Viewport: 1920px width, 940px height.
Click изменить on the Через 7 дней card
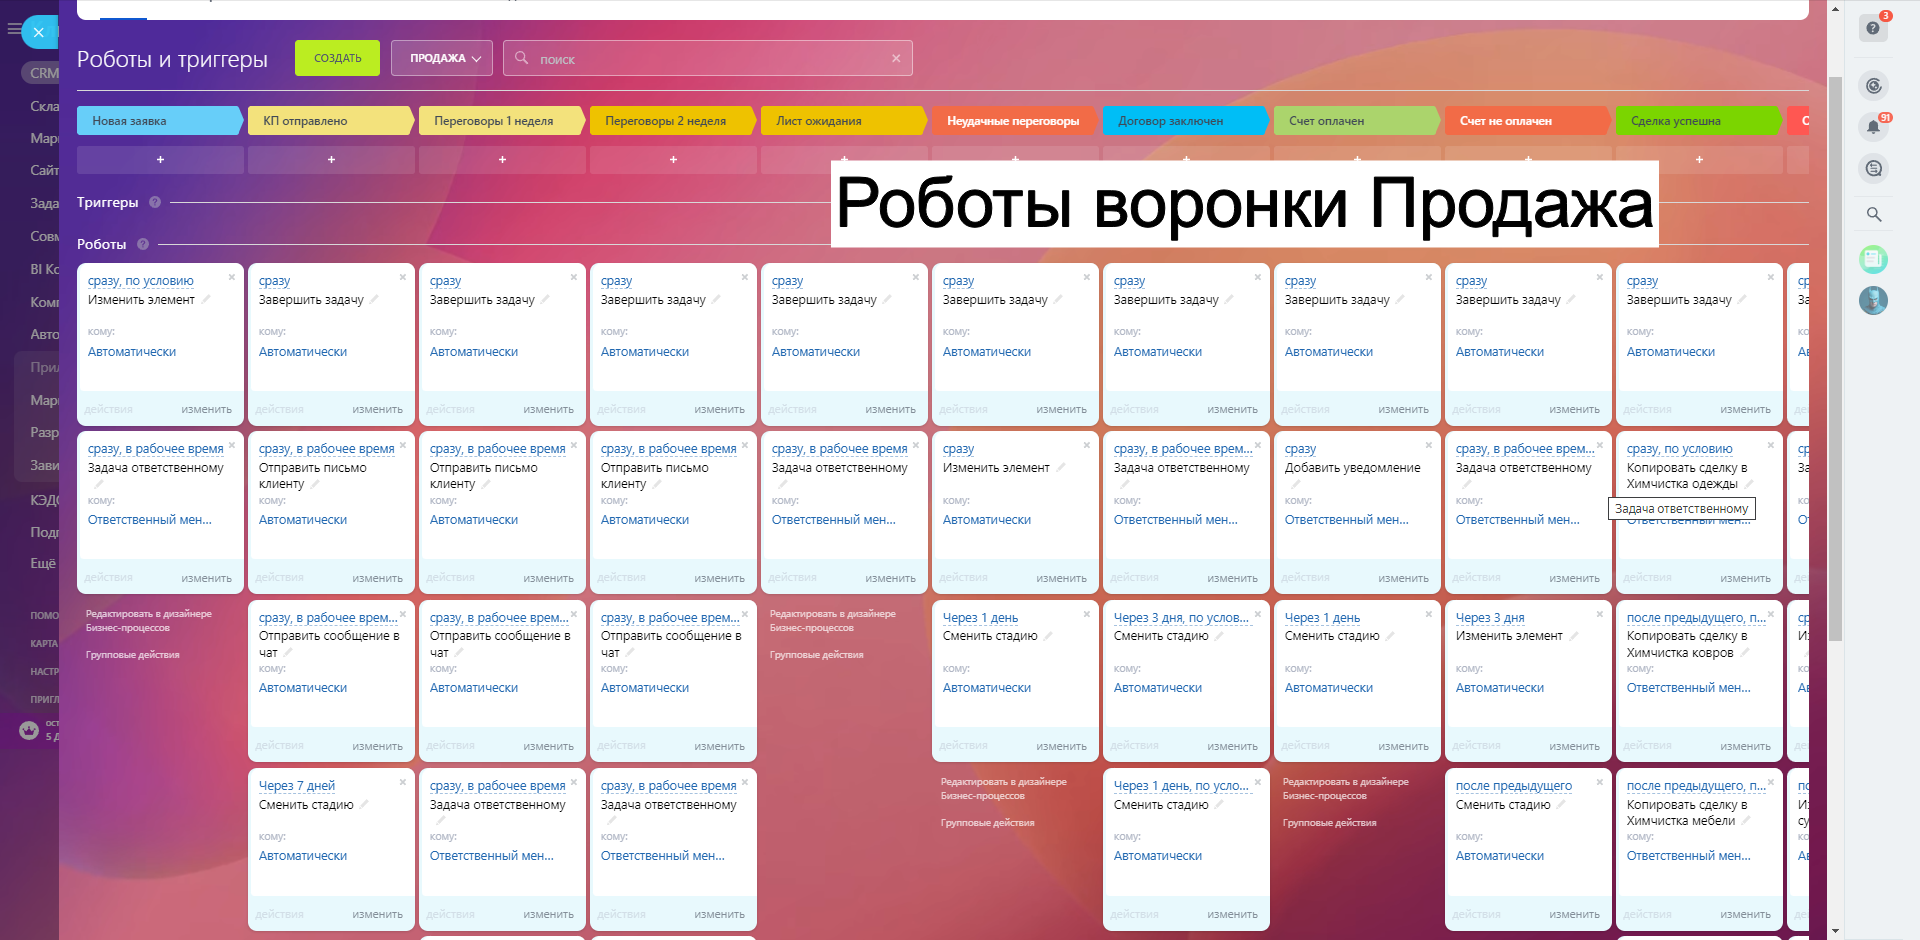click(377, 914)
